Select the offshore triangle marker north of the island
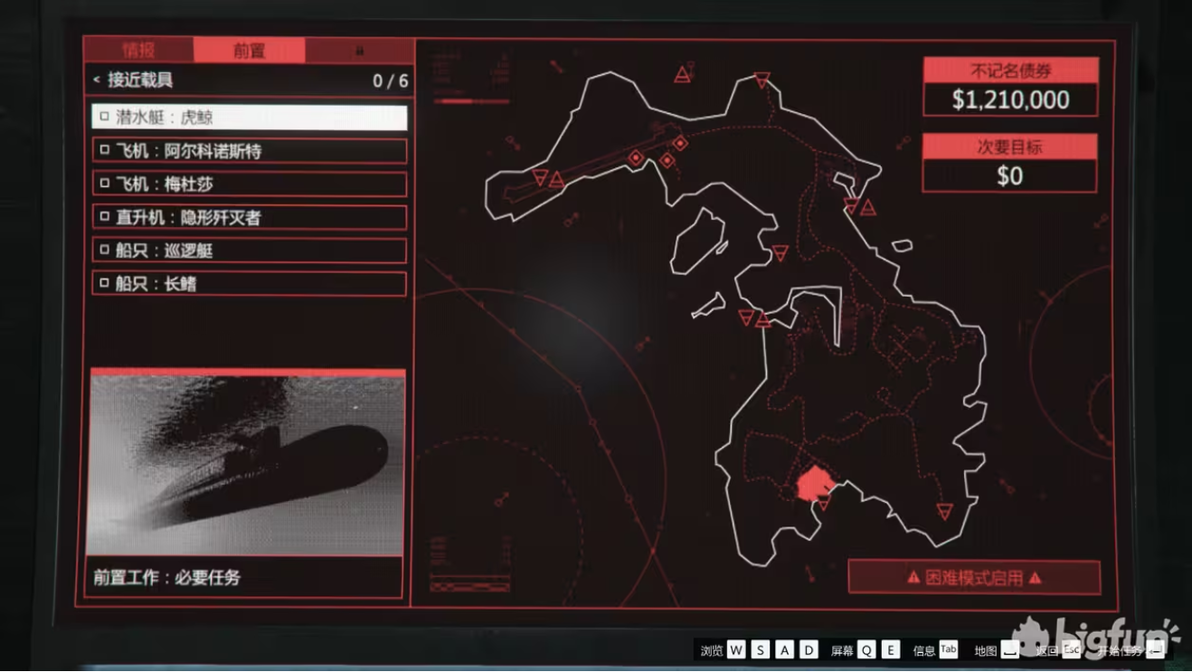The height and width of the screenshot is (672, 1192). pos(683,74)
